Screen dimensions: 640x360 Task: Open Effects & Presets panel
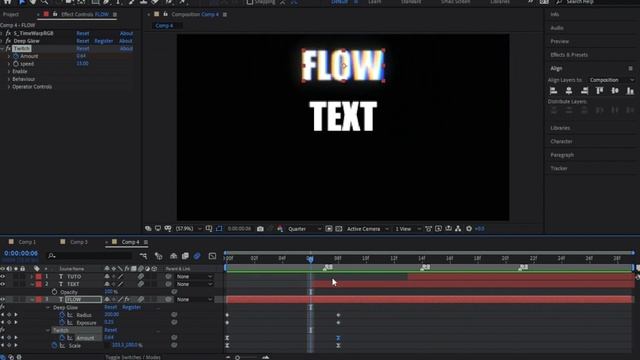point(569,55)
